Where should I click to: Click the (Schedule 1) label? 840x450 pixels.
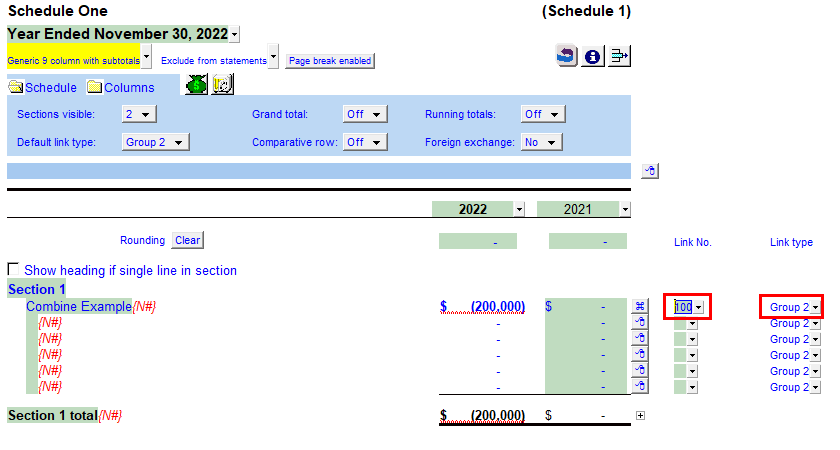586,11
